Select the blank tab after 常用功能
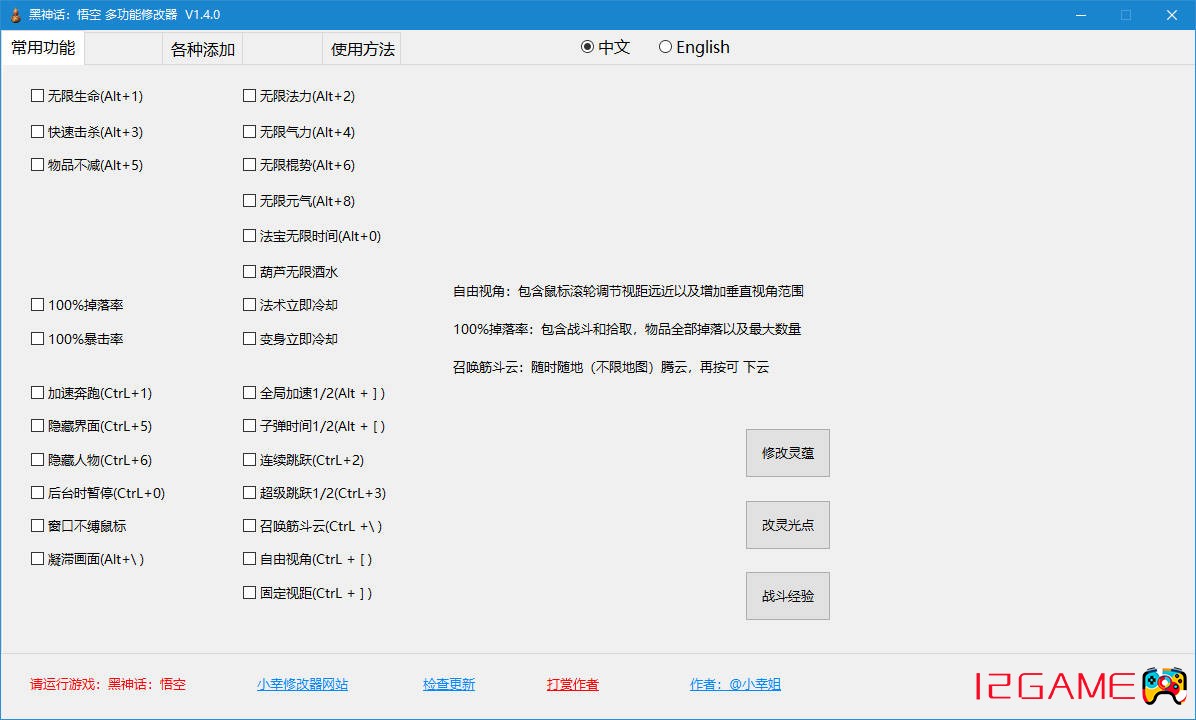Screen dimensions: 1196x720 [x=124, y=50]
